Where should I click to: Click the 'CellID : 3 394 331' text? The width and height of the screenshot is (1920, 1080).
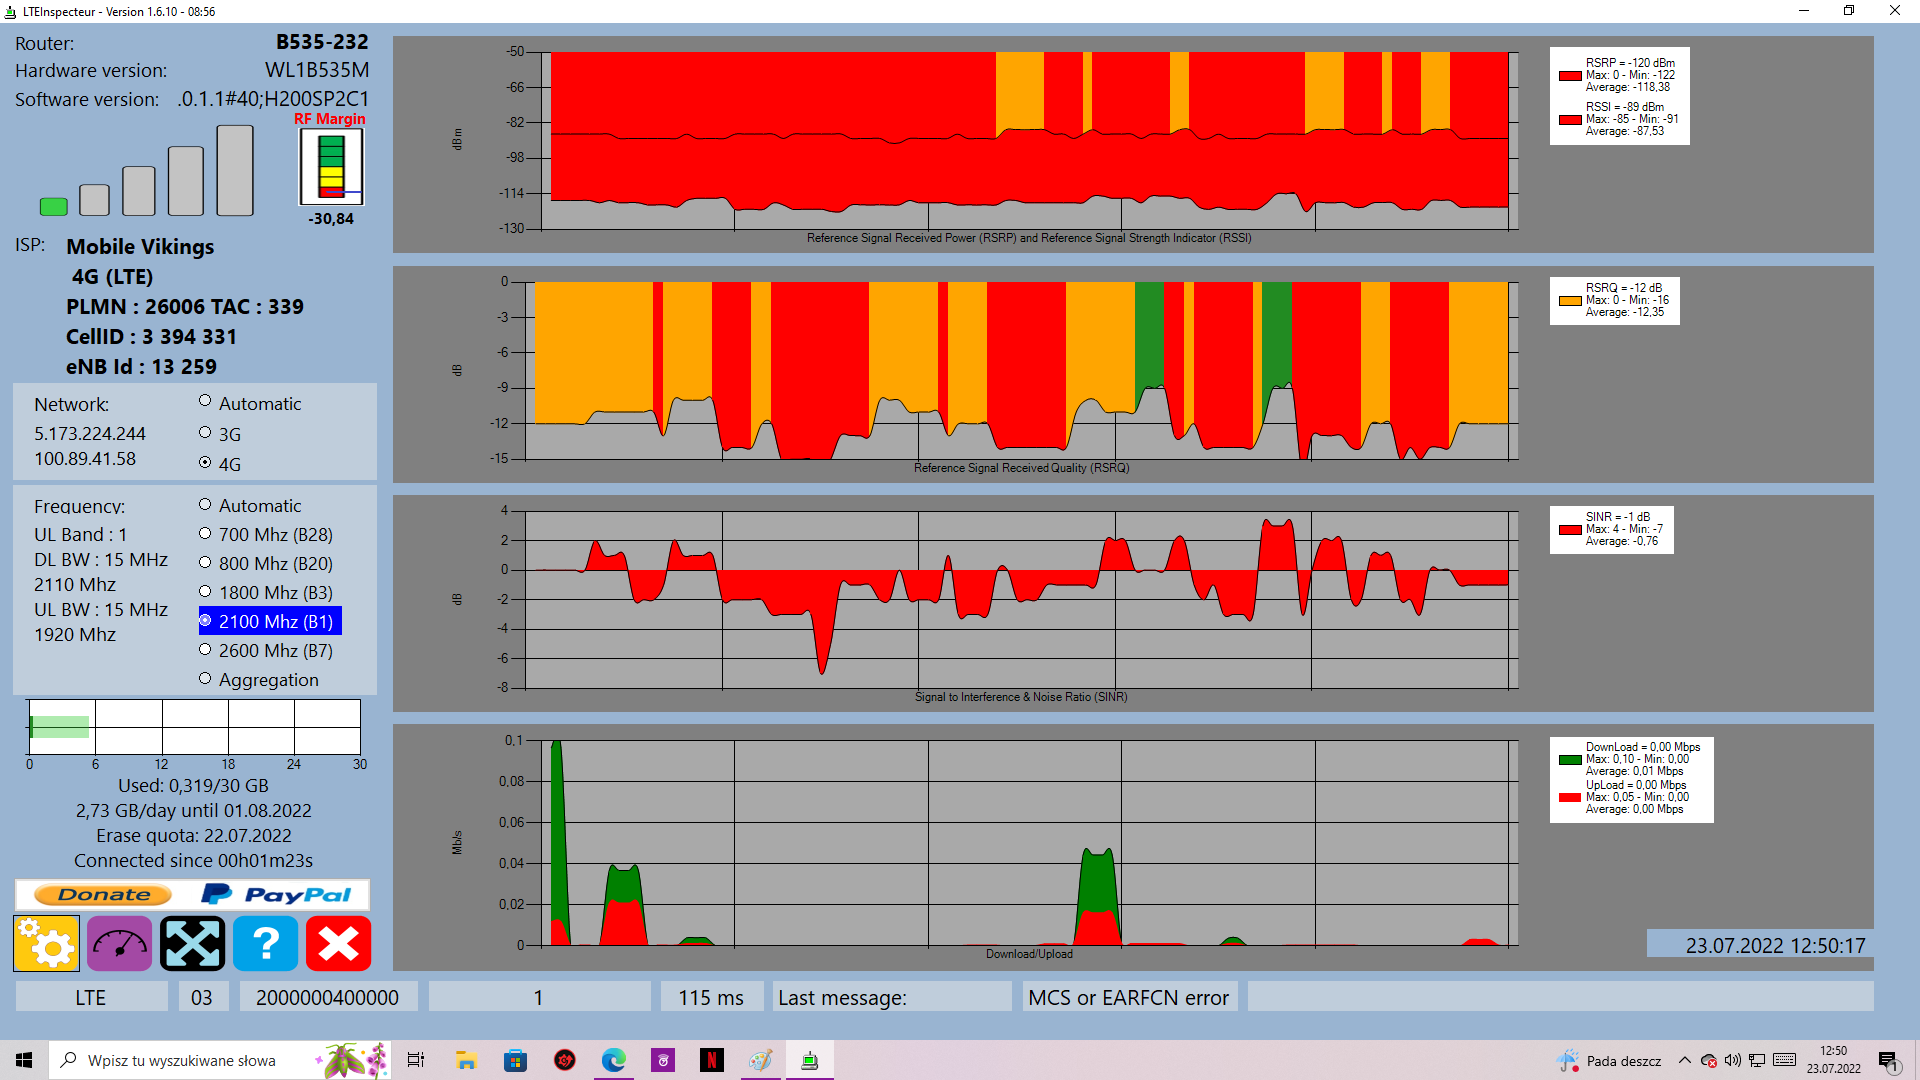click(x=152, y=337)
